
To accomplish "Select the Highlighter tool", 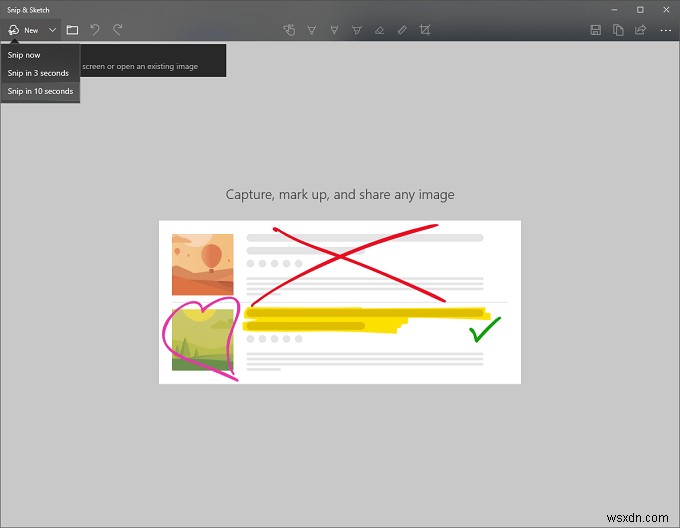I will point(357,30).
